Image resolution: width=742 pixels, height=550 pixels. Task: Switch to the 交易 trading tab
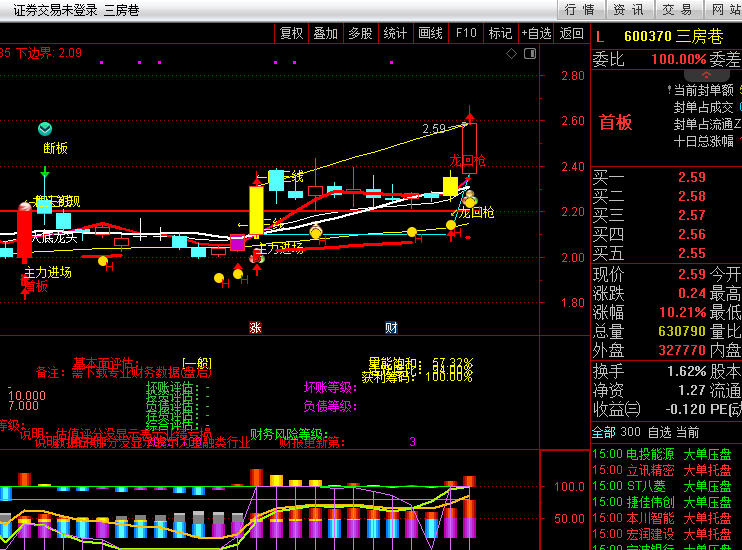677,10
